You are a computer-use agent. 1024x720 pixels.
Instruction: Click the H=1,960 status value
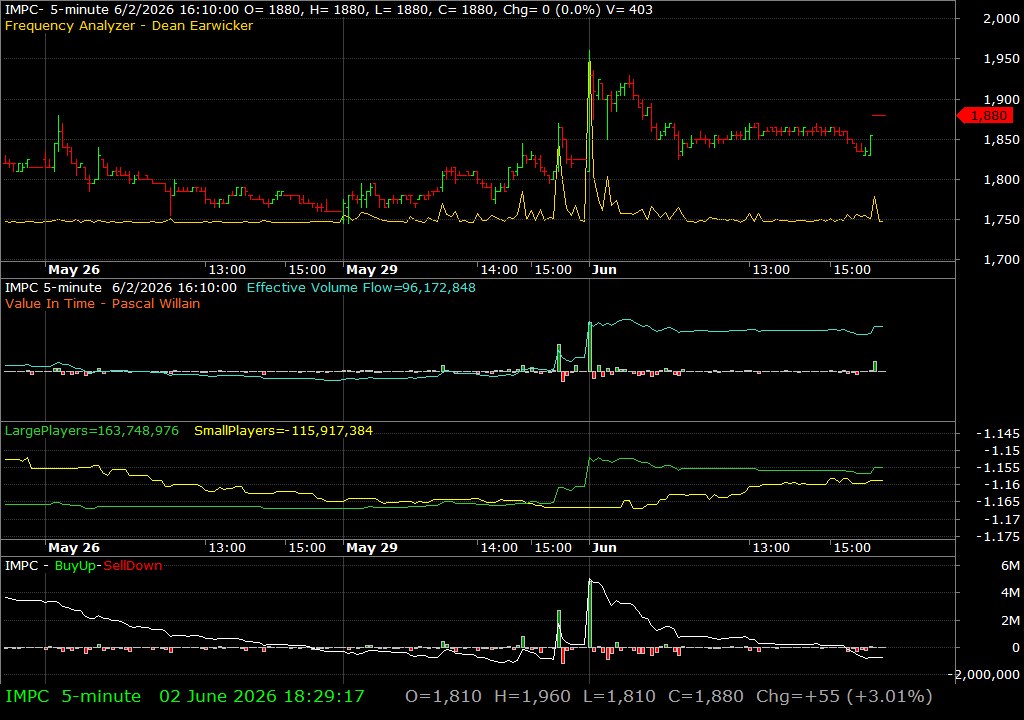[532, 696]
